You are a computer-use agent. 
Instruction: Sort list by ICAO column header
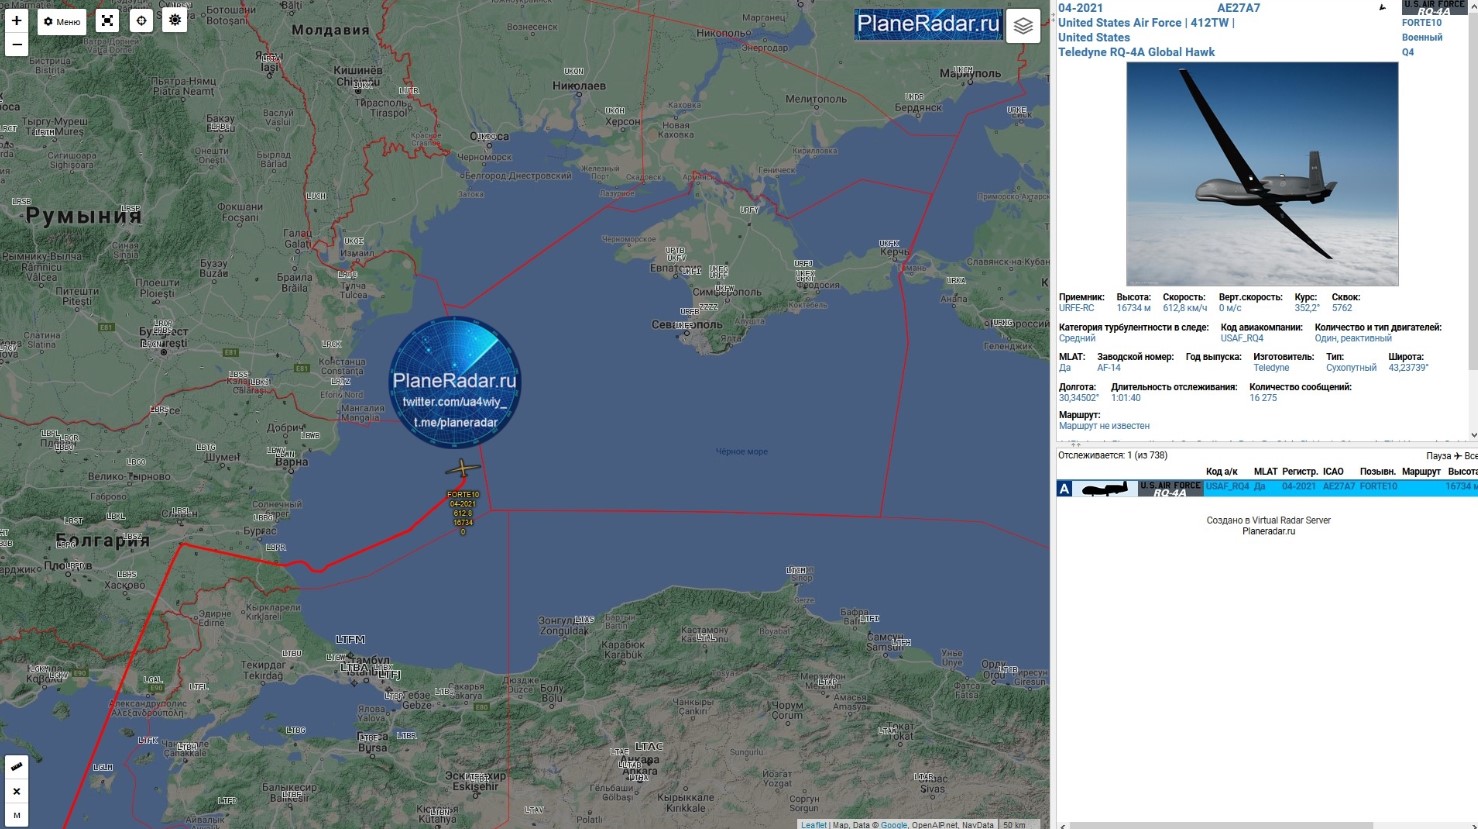click(x=1333, y=472)
